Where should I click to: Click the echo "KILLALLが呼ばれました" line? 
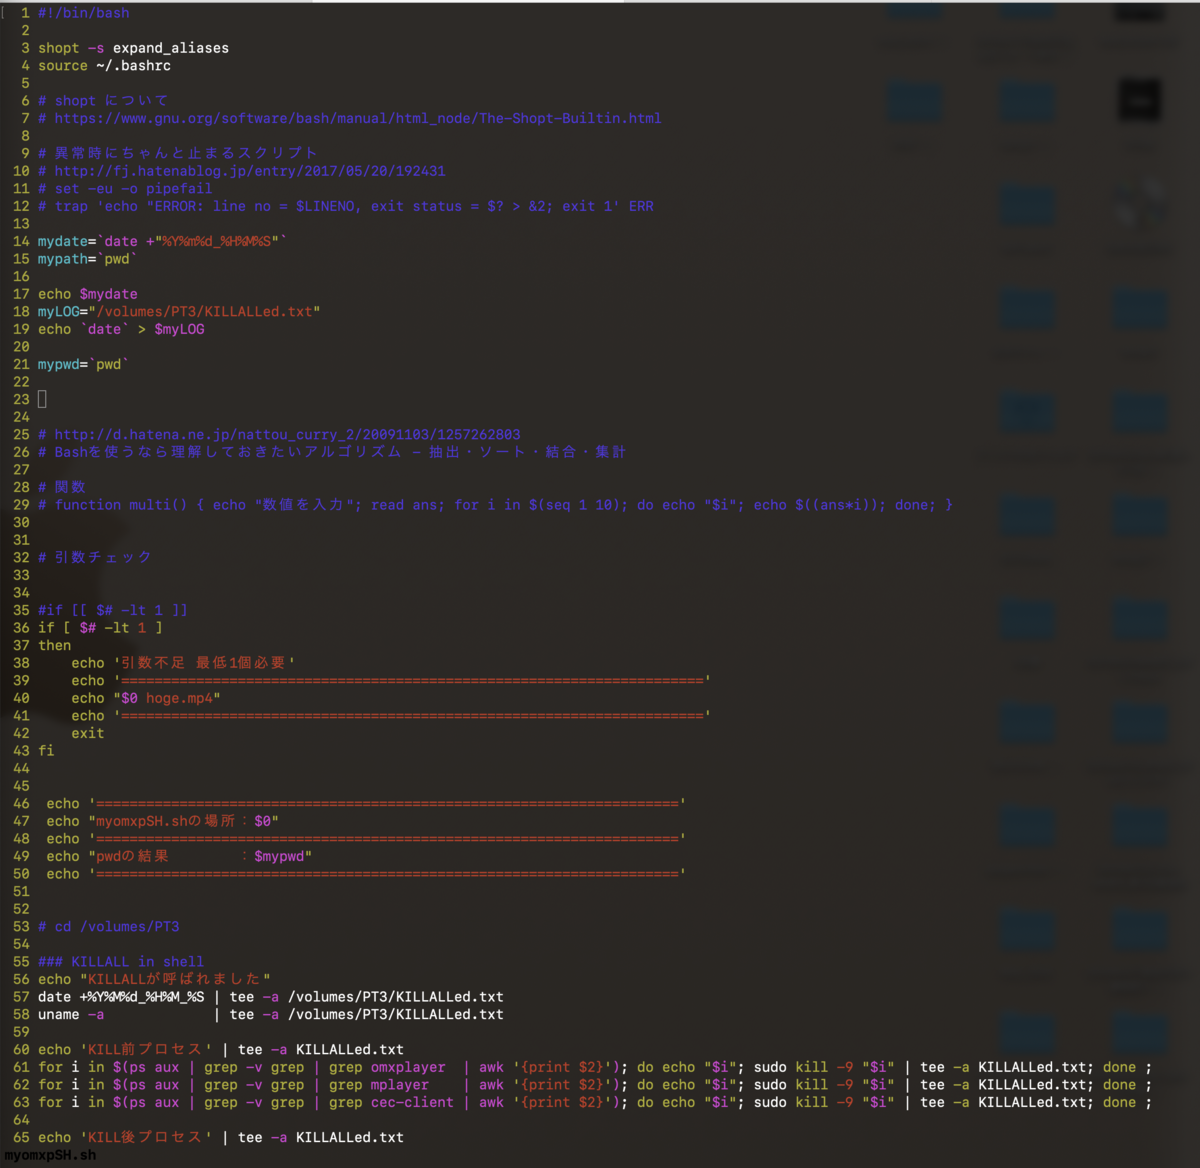pyautogui.click(x=154, y=979)
